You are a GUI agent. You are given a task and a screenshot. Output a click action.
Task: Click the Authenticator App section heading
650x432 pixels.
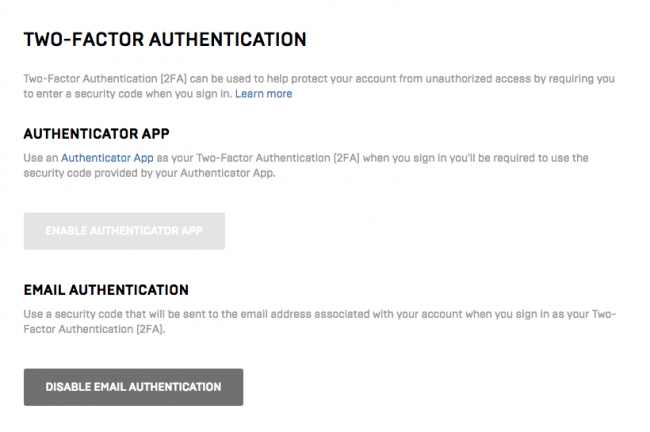pos(97,134)
